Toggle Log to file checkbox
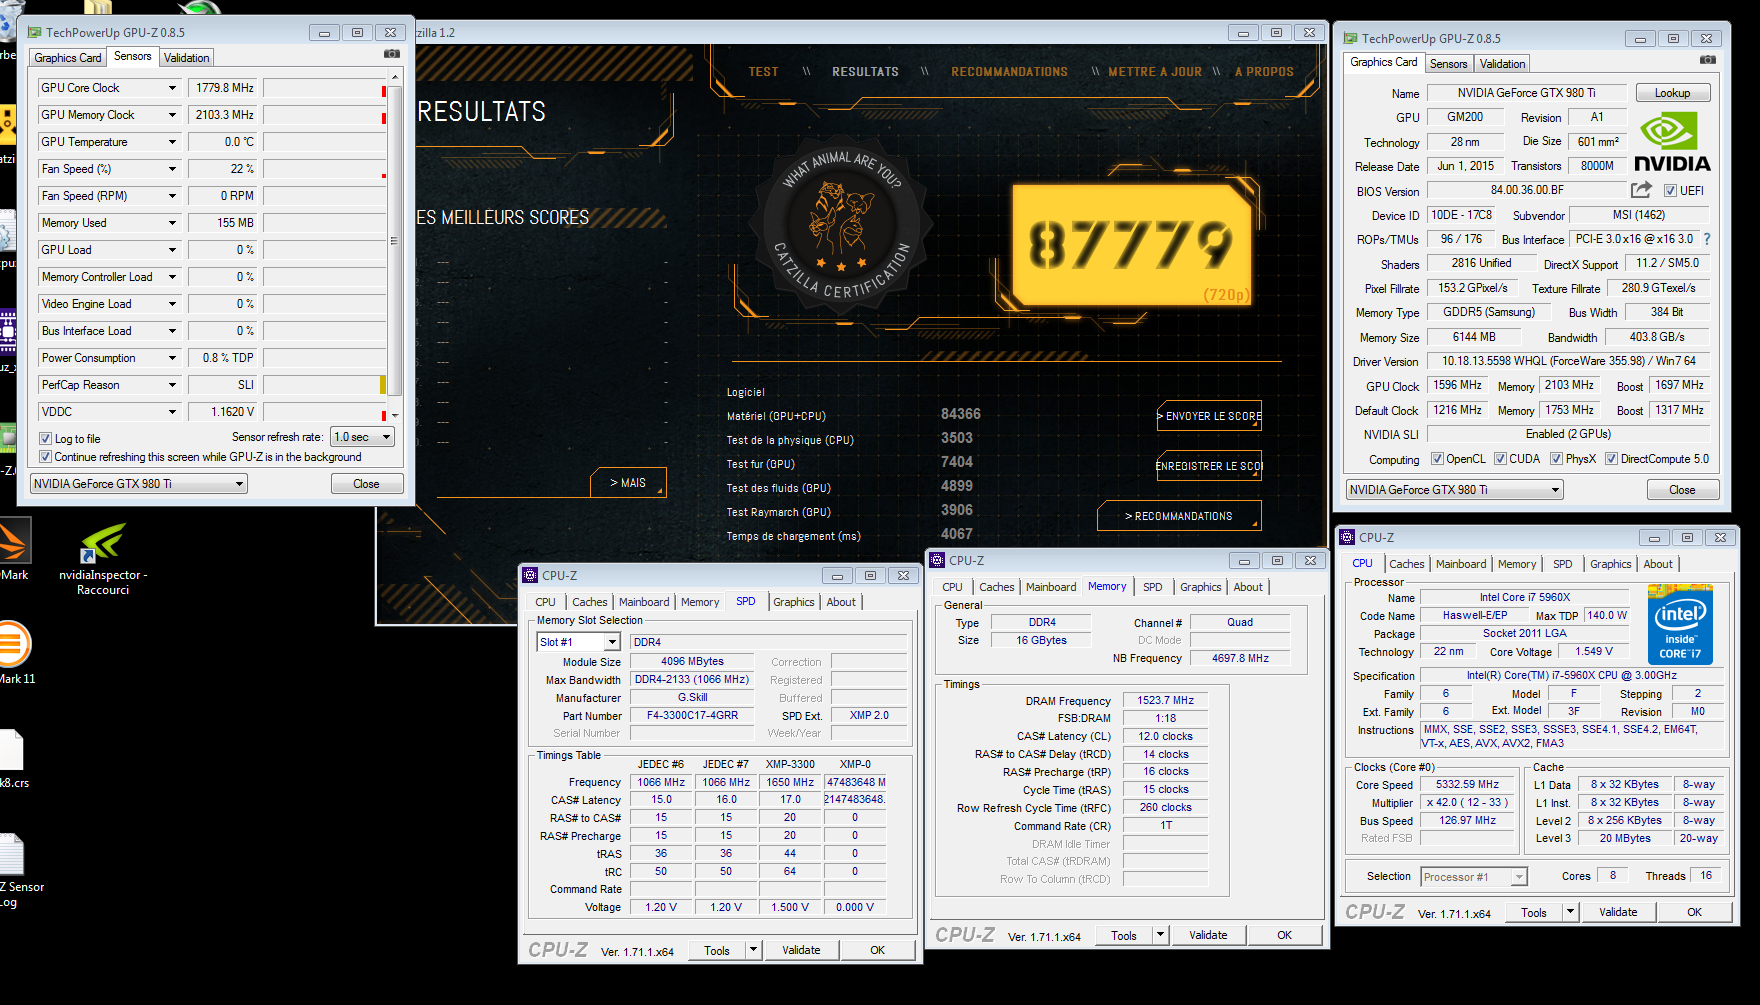1760x1005 pixels. point(45,439)
